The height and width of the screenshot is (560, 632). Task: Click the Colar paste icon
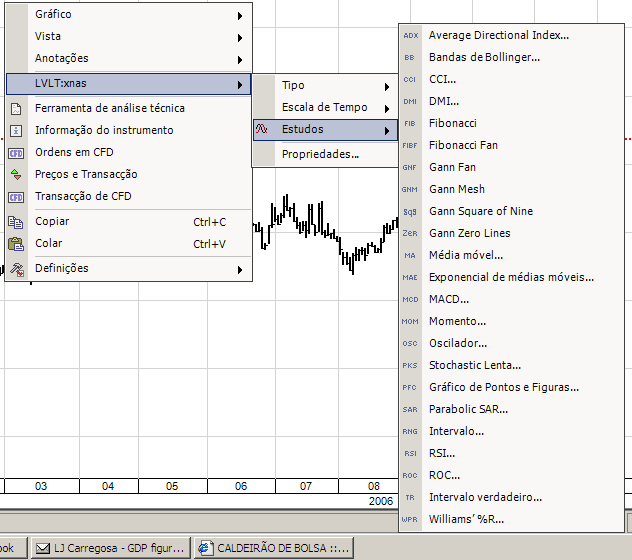(x=16, y=244)
